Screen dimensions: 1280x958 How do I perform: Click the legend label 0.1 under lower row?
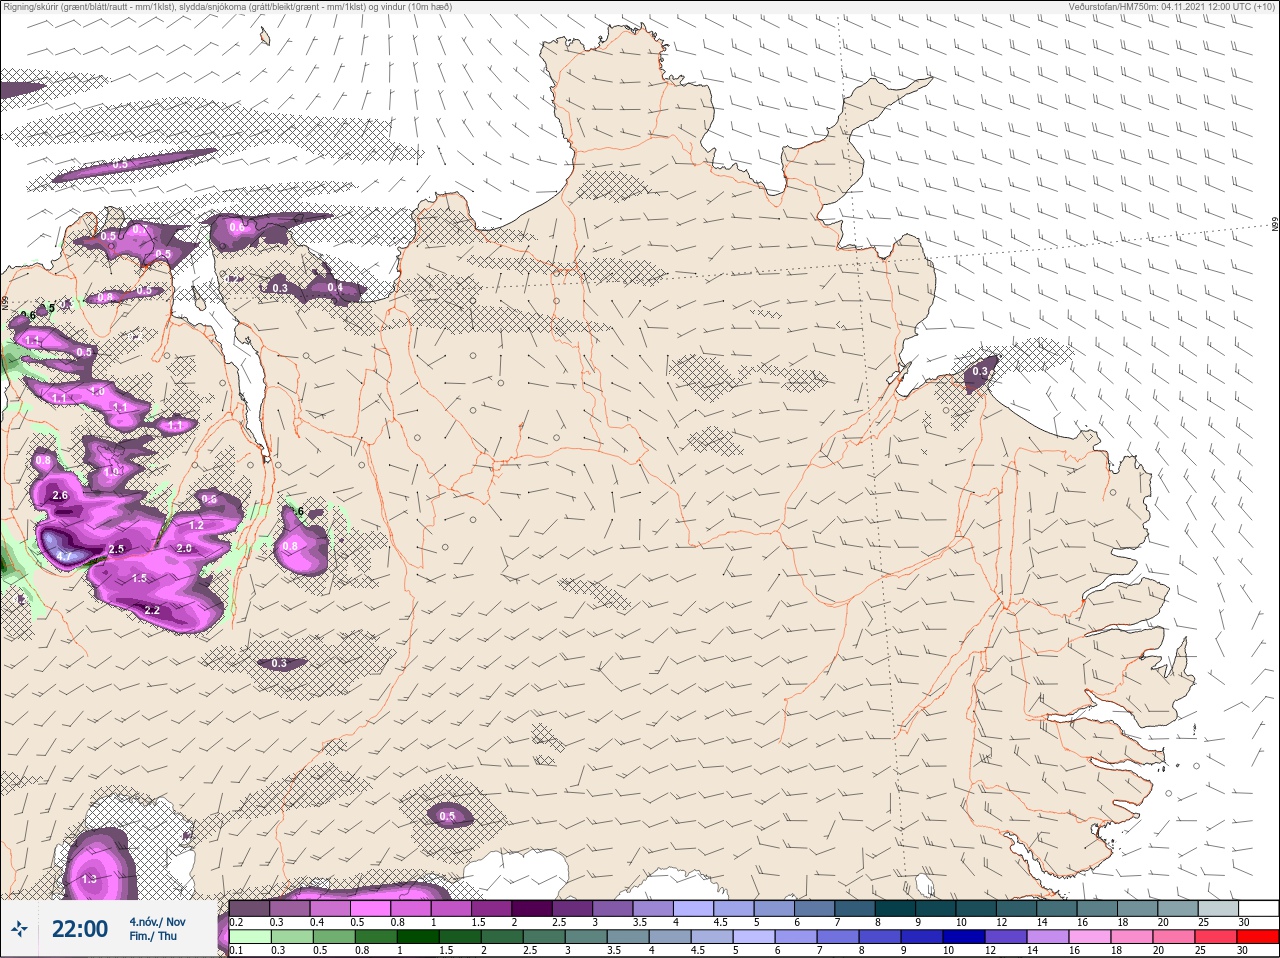pos(237,950)
